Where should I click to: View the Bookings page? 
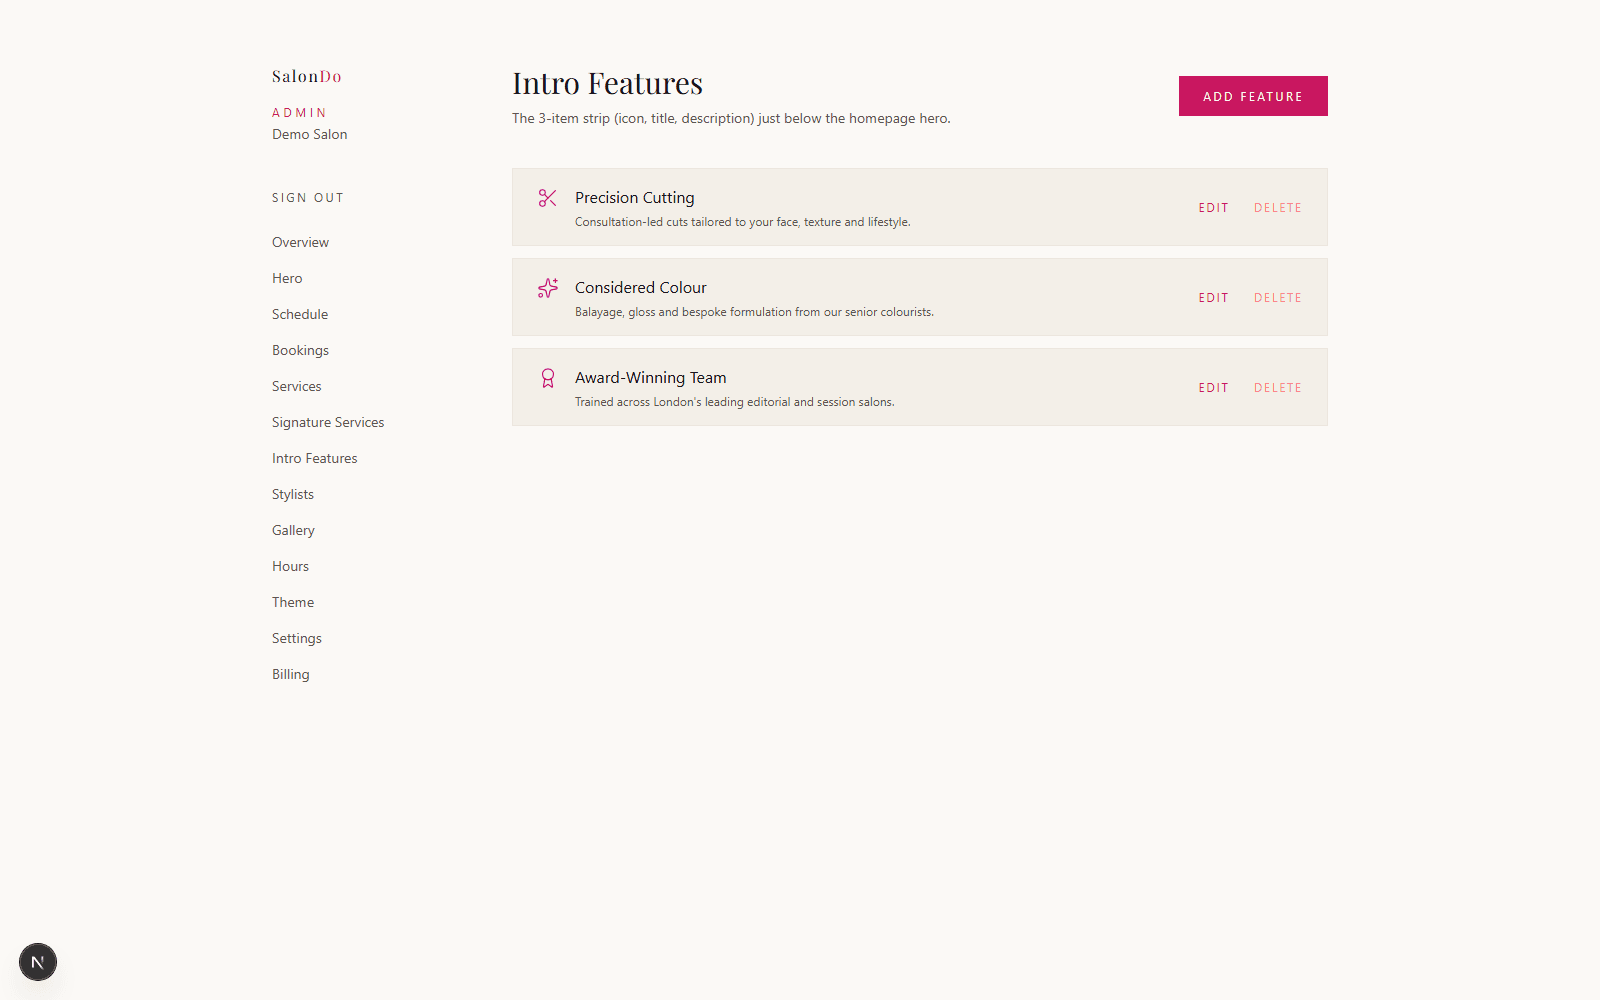point(300,350)
